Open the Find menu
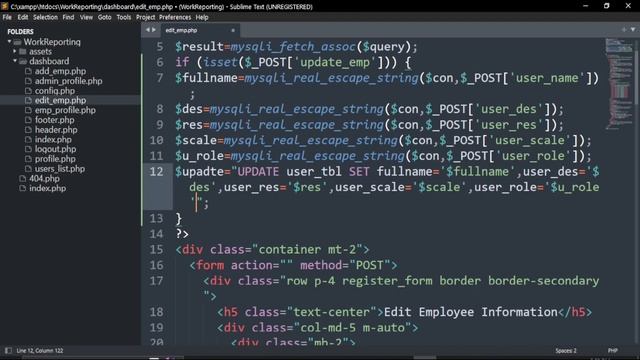Screen dimensions: 640x360 click(68, 17)
